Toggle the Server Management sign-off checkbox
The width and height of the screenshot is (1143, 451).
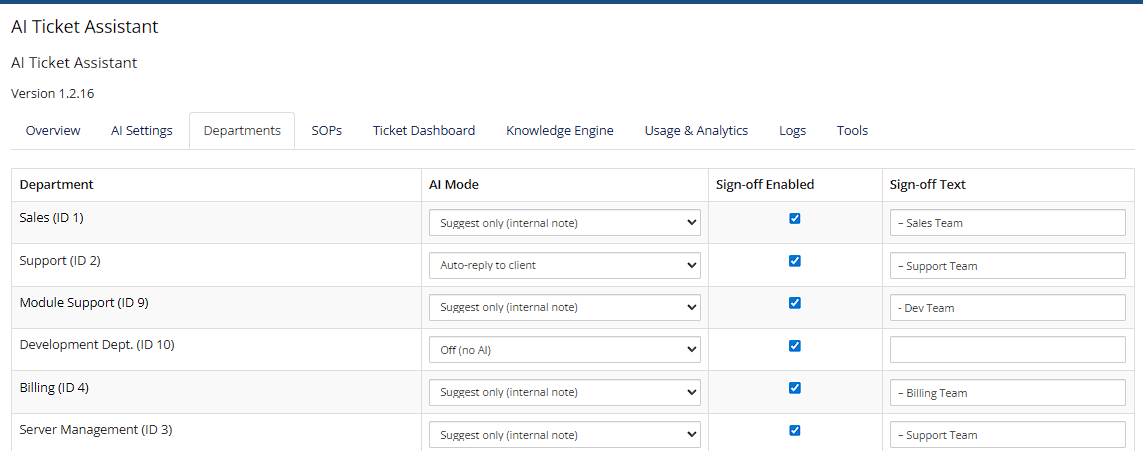795,431
